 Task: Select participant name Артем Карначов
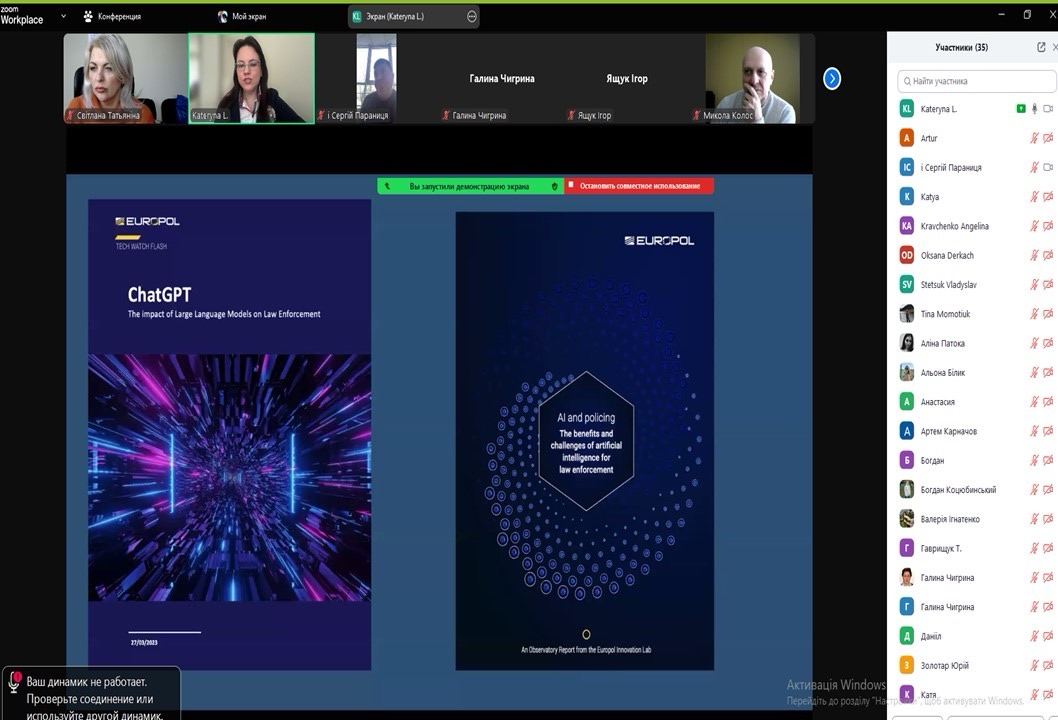949,431
